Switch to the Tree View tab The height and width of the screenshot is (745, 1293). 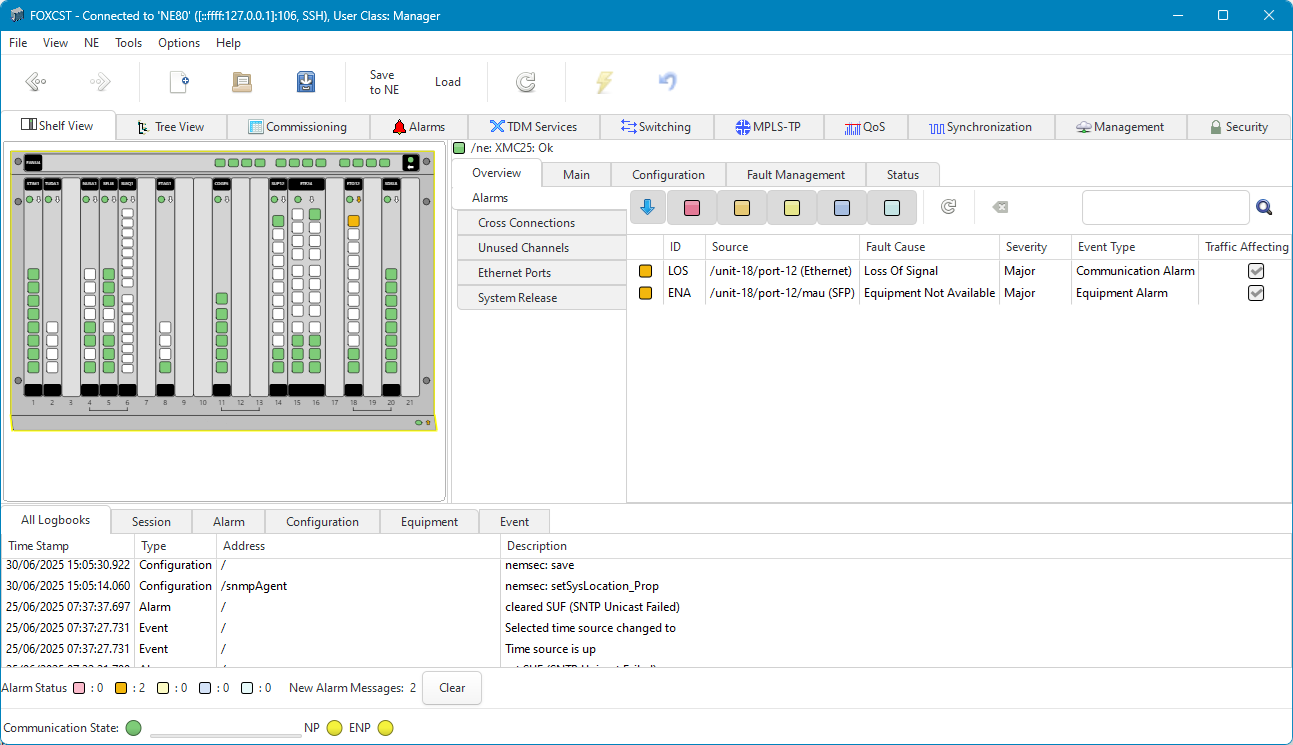click(171, 127)
